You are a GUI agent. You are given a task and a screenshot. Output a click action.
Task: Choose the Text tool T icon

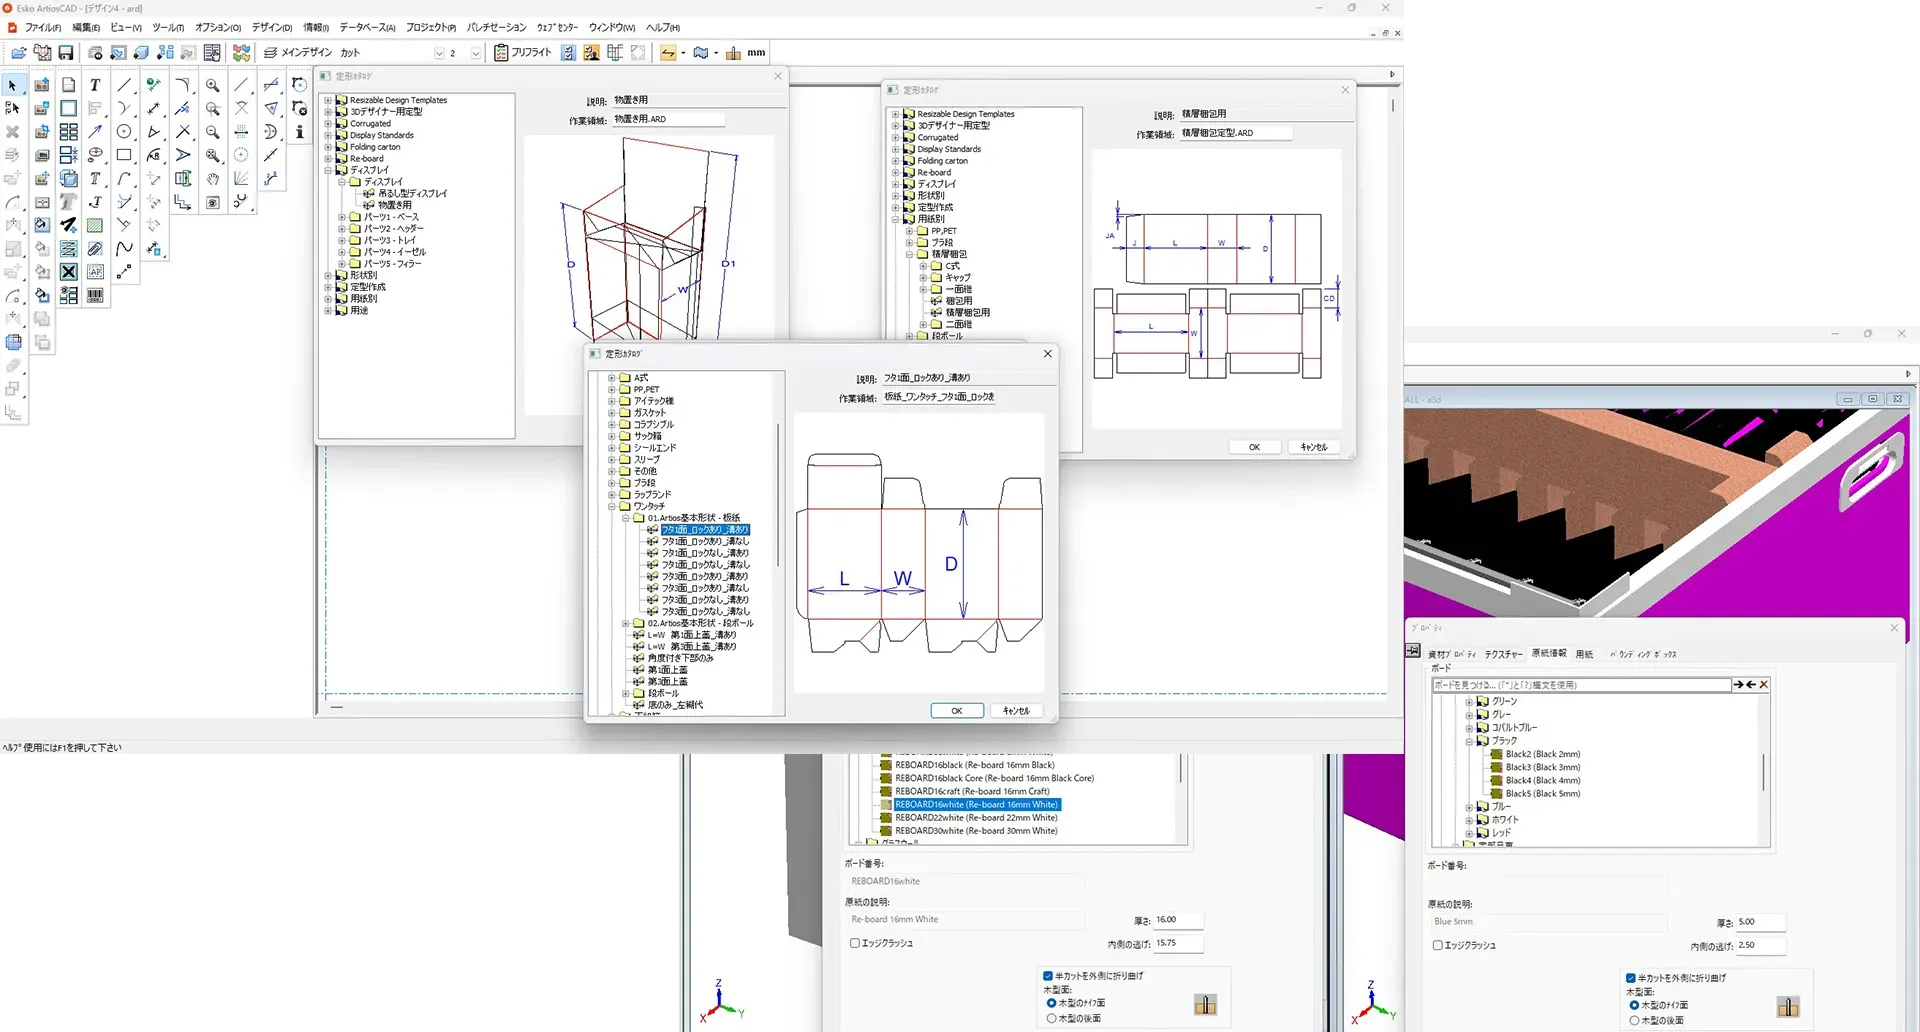pyautogui.click(x=95, y=86)
